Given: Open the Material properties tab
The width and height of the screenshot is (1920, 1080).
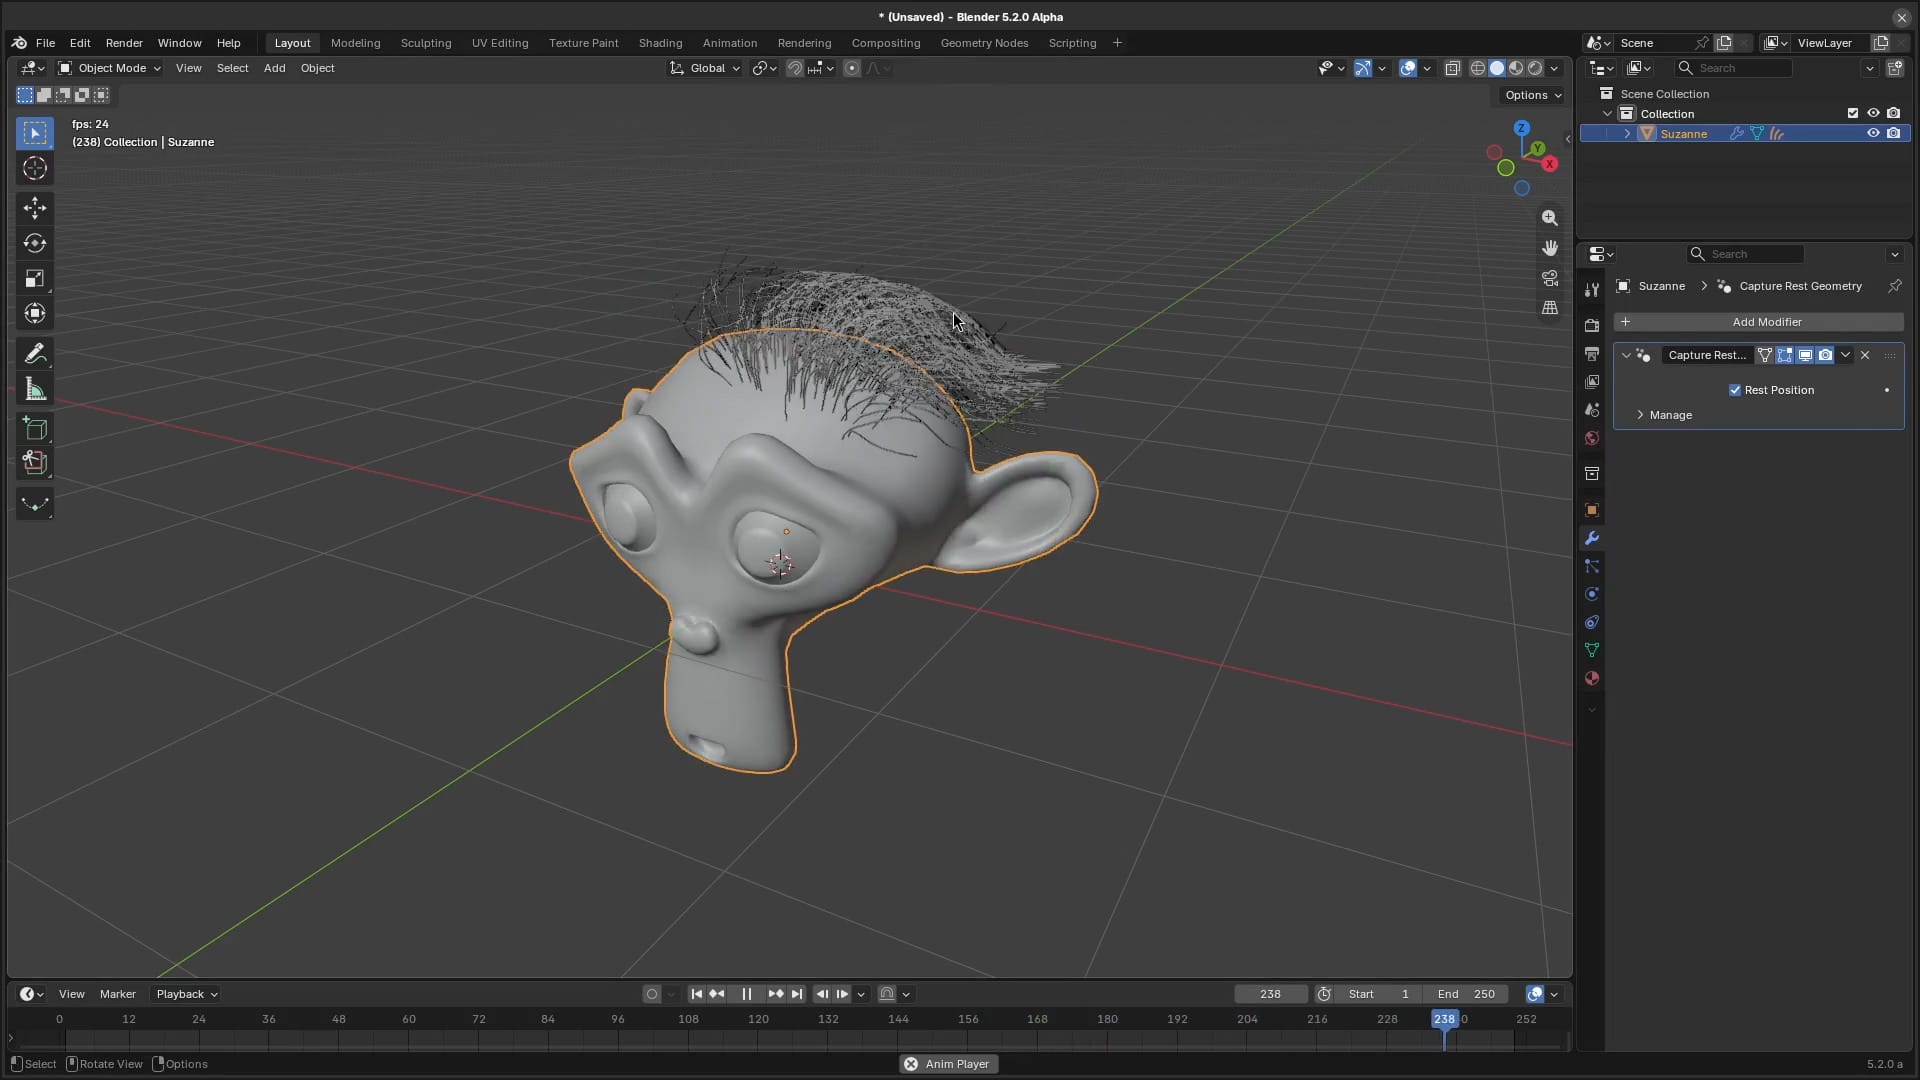Looking at the screenshot, I should click(x=1592, y=678).
